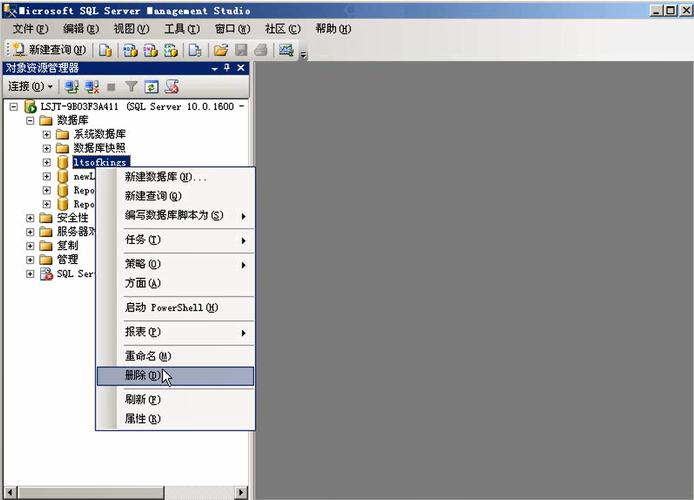The width and height of the screenshot is (694, 500).
Task: Open the Reports (报表) submenu
Action: pos(176,332)
